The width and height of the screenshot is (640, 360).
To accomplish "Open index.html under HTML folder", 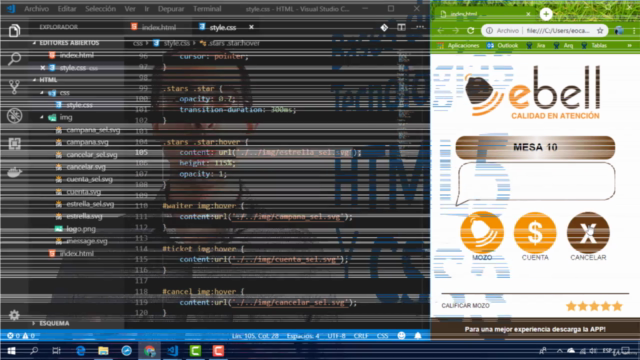I will click(76, 253).
